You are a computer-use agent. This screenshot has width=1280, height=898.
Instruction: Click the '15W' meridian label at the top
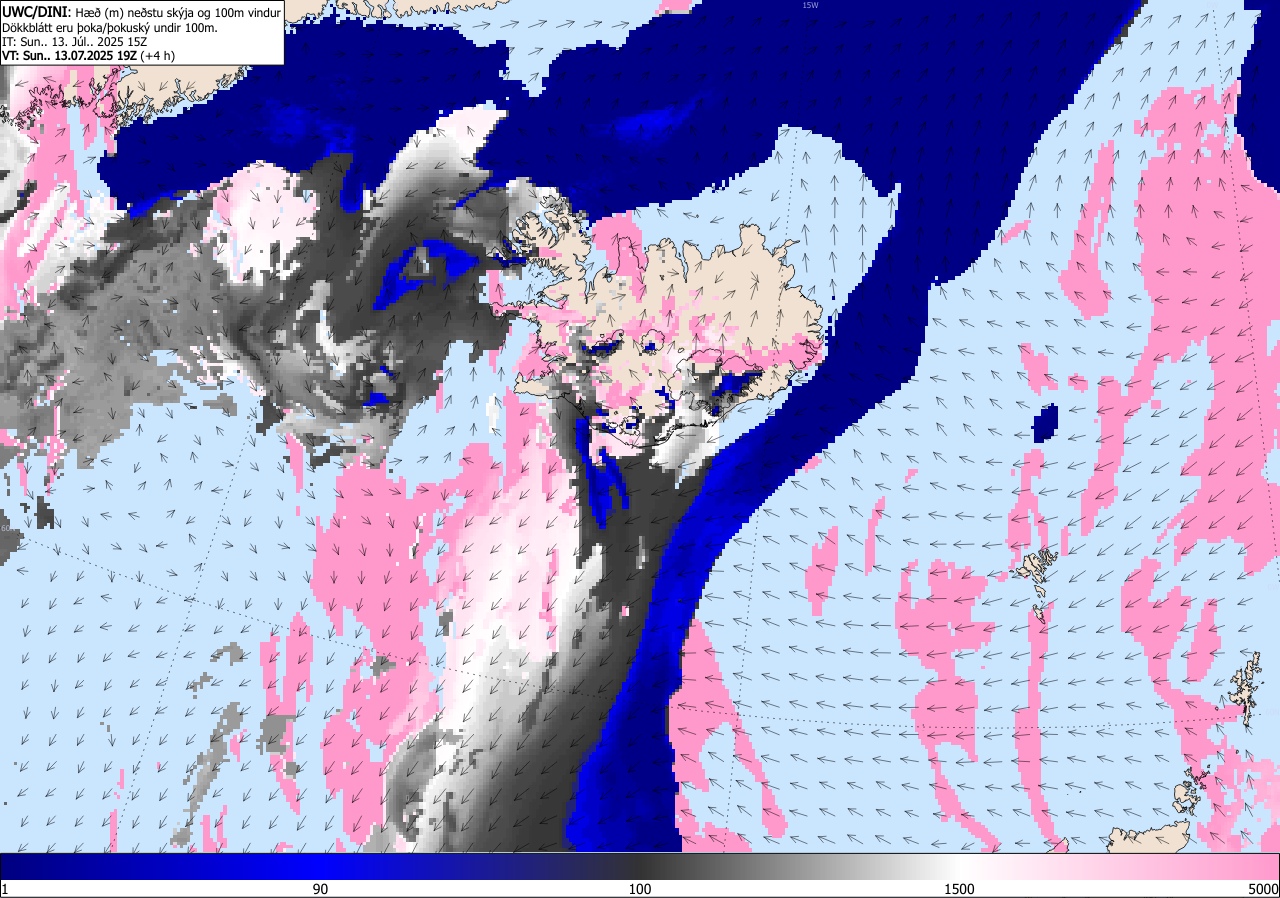(x=810, y=5)
